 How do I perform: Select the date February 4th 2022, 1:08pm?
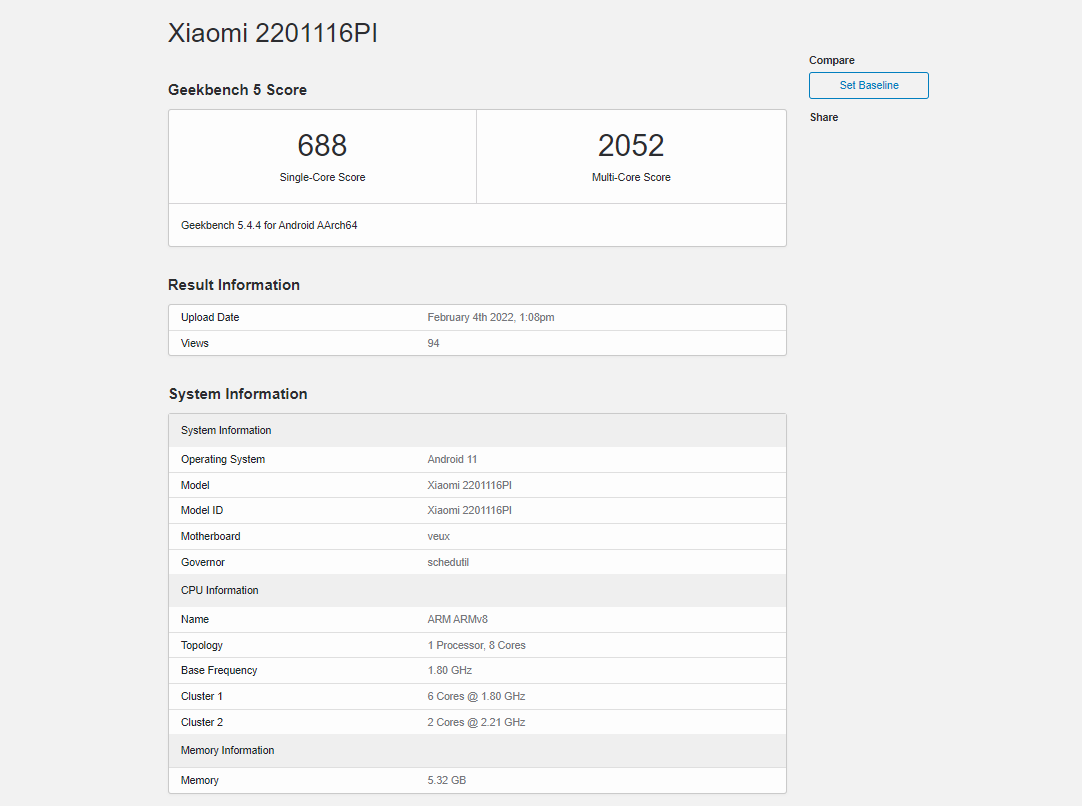491,317
